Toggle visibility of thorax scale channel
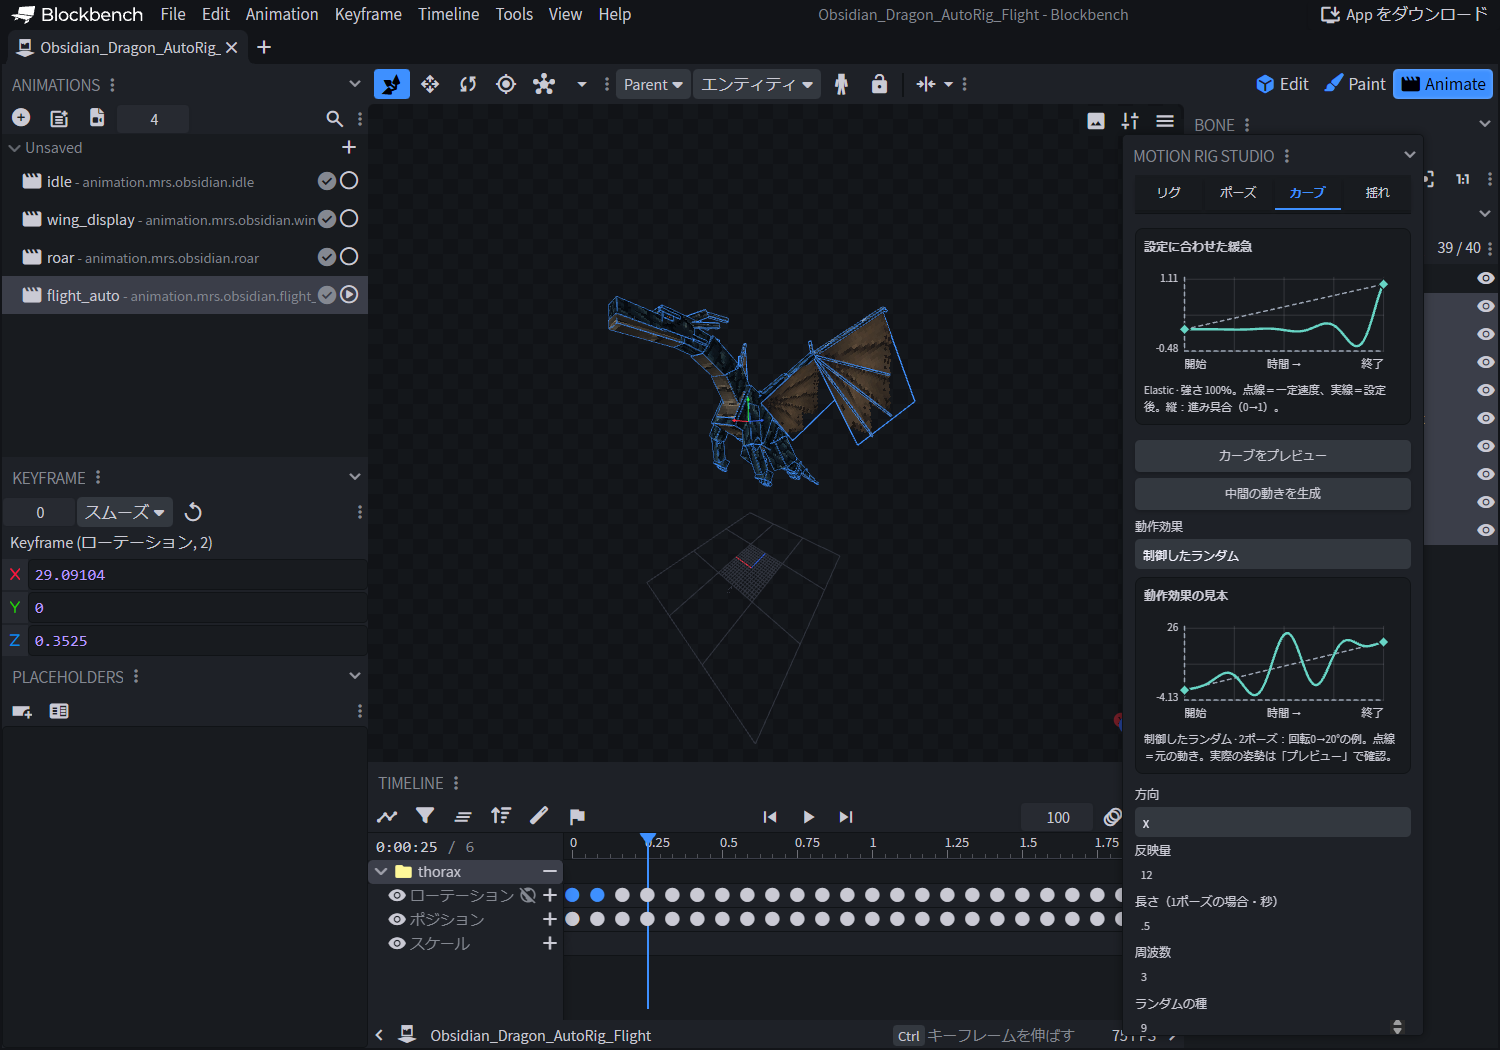Image resolution: width=1500 pixels, height=1050 pixels. pyautogui.click(x=397, y=943)
